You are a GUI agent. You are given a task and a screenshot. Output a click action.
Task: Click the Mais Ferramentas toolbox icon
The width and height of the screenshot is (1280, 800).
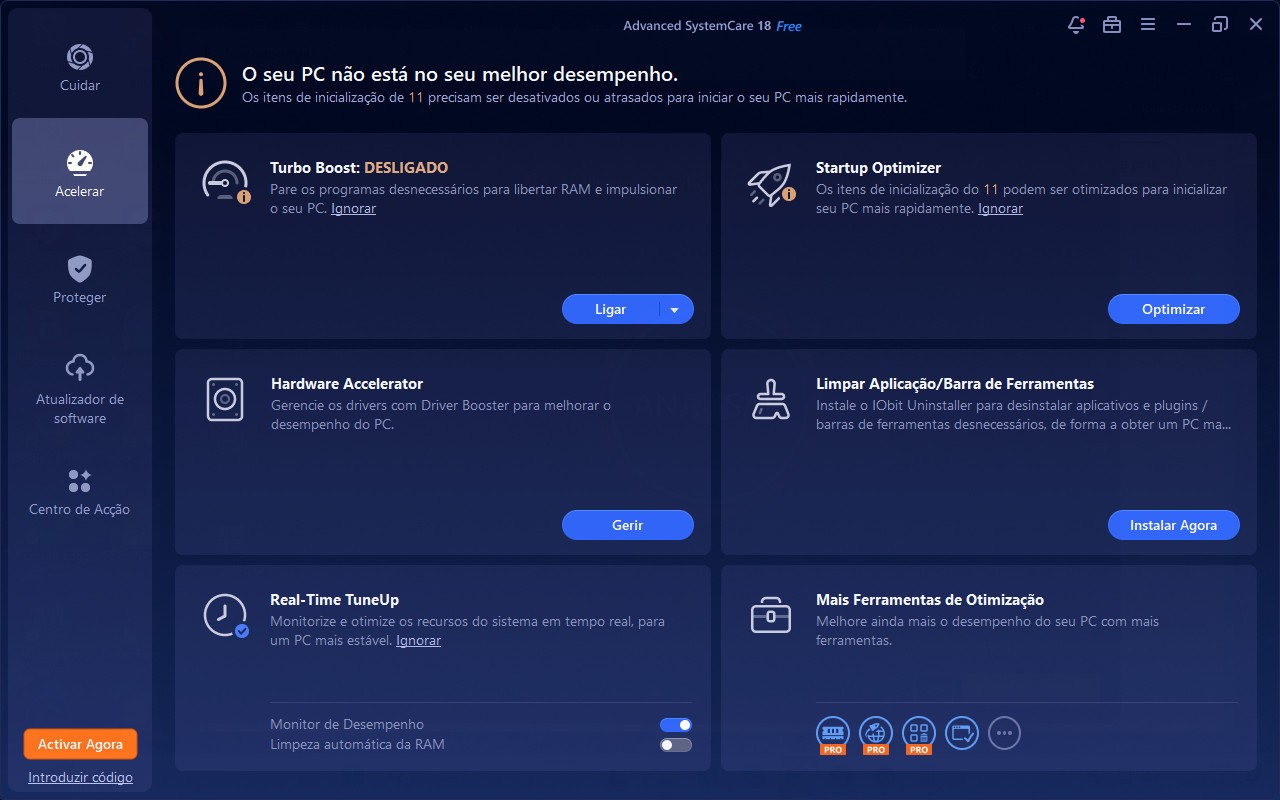[770, 614]
